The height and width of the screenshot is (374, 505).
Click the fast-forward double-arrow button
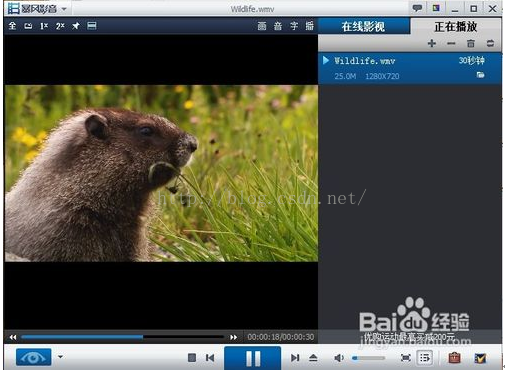[233, 337]
